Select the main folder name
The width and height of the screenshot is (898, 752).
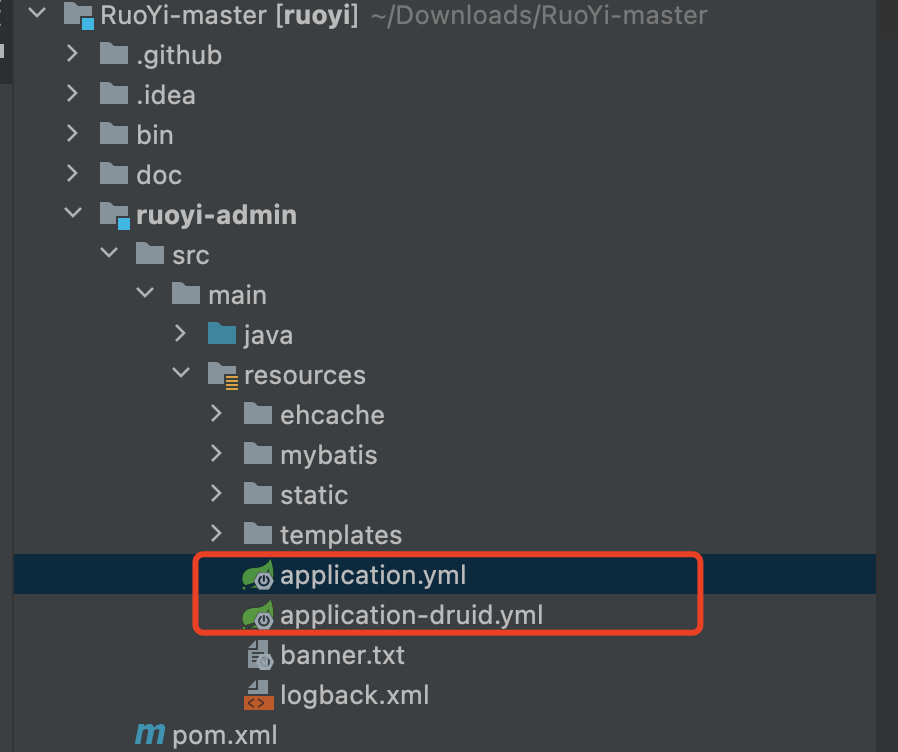(x=238, y=296)
